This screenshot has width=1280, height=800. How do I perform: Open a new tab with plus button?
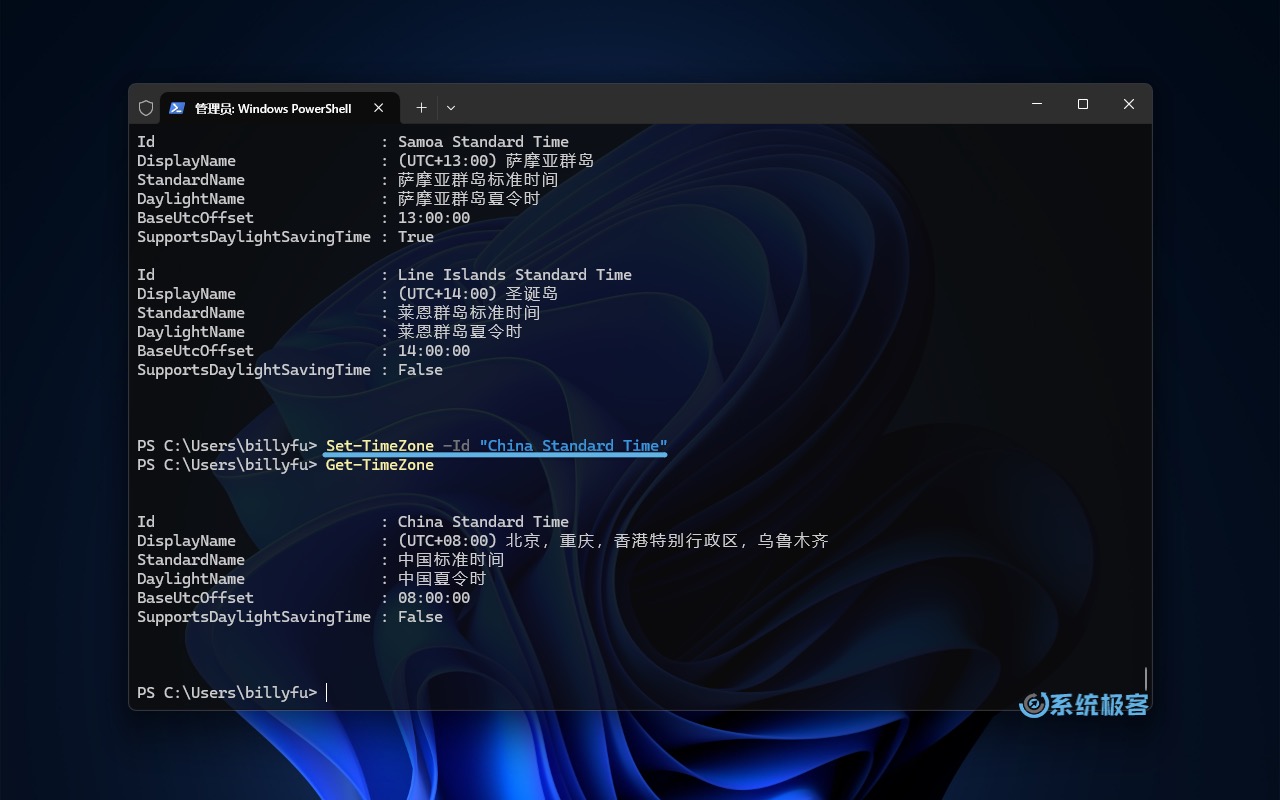click(x=421, y=108)
